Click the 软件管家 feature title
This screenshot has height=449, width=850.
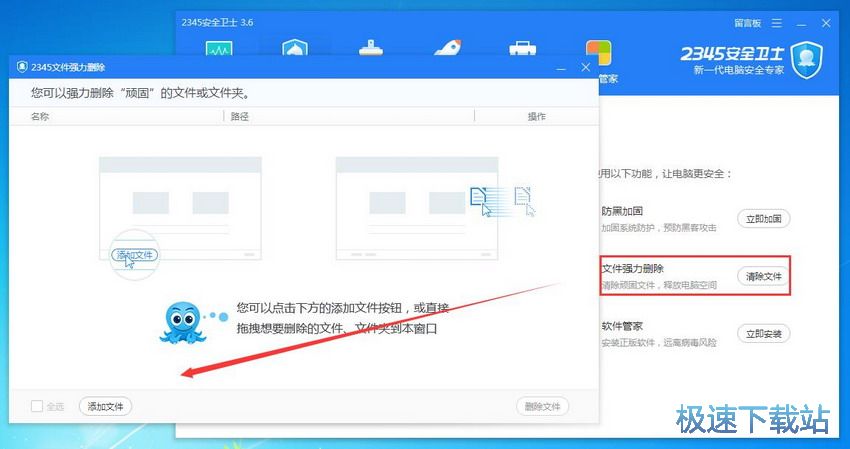pyautogui.click(x=622, y=326)
